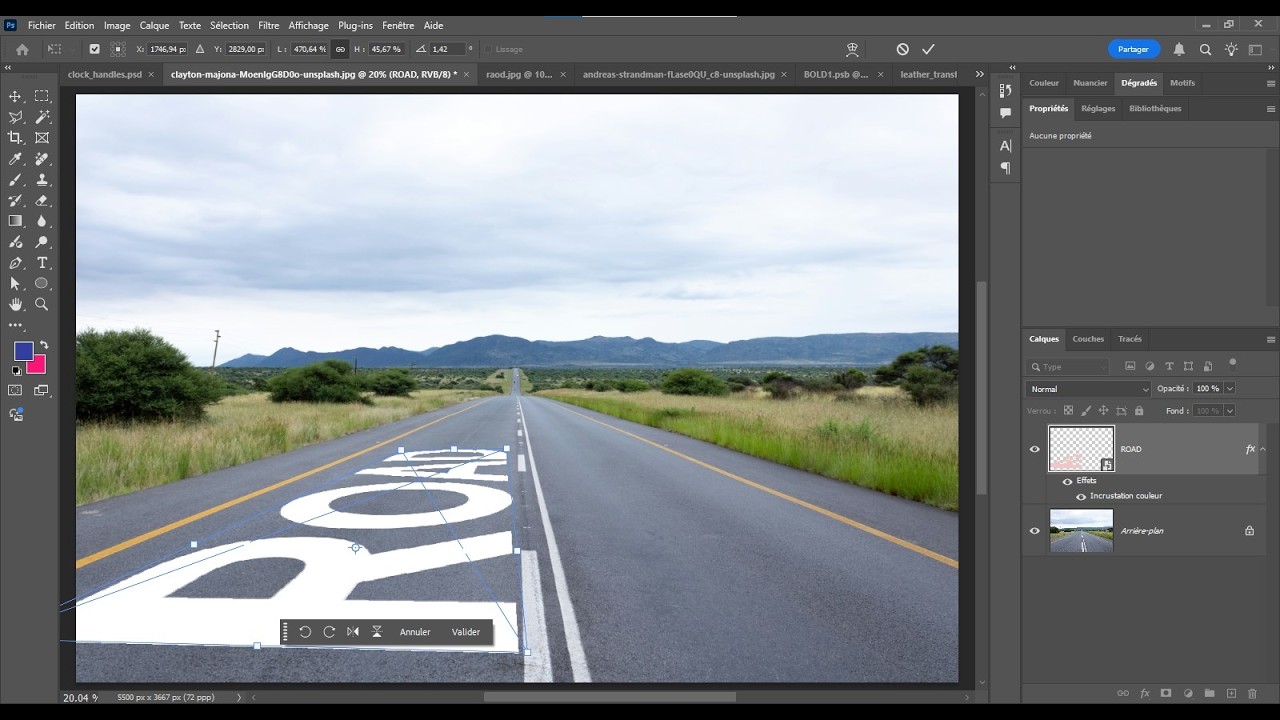Image resolution: width=1280 pixels, height=720 pixels.
Task: Create a new layer with the plus icon
Action: [x=1232, y=693]
